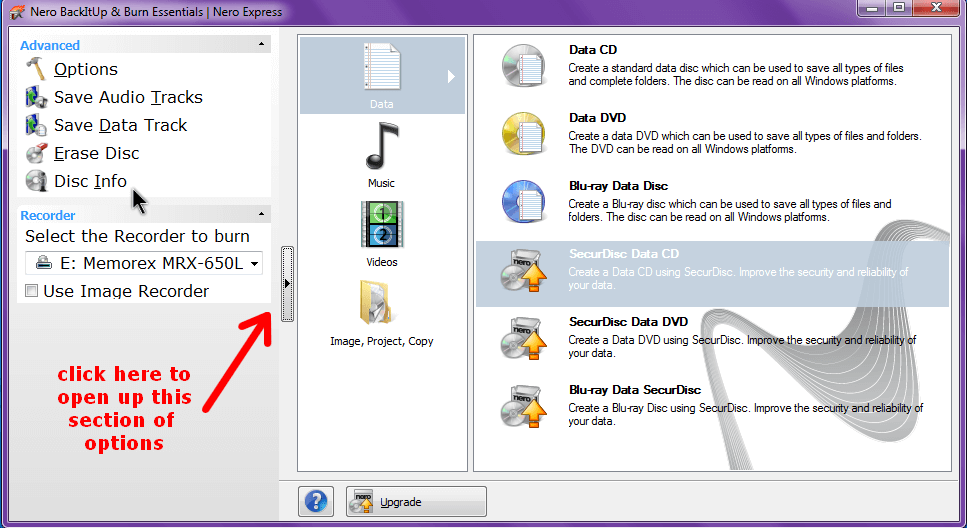Close the Nero Express window
The image size is (967, 528).
tap(937, 8)
